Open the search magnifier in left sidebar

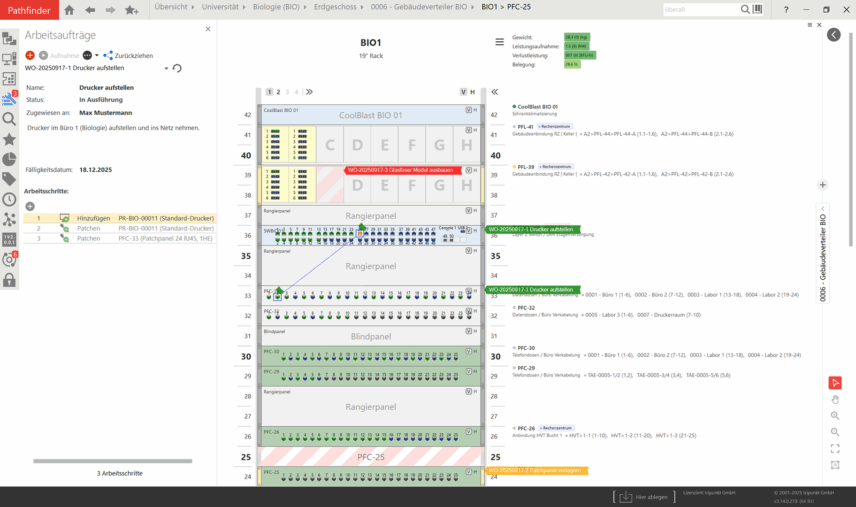click(x=9, y=118)
